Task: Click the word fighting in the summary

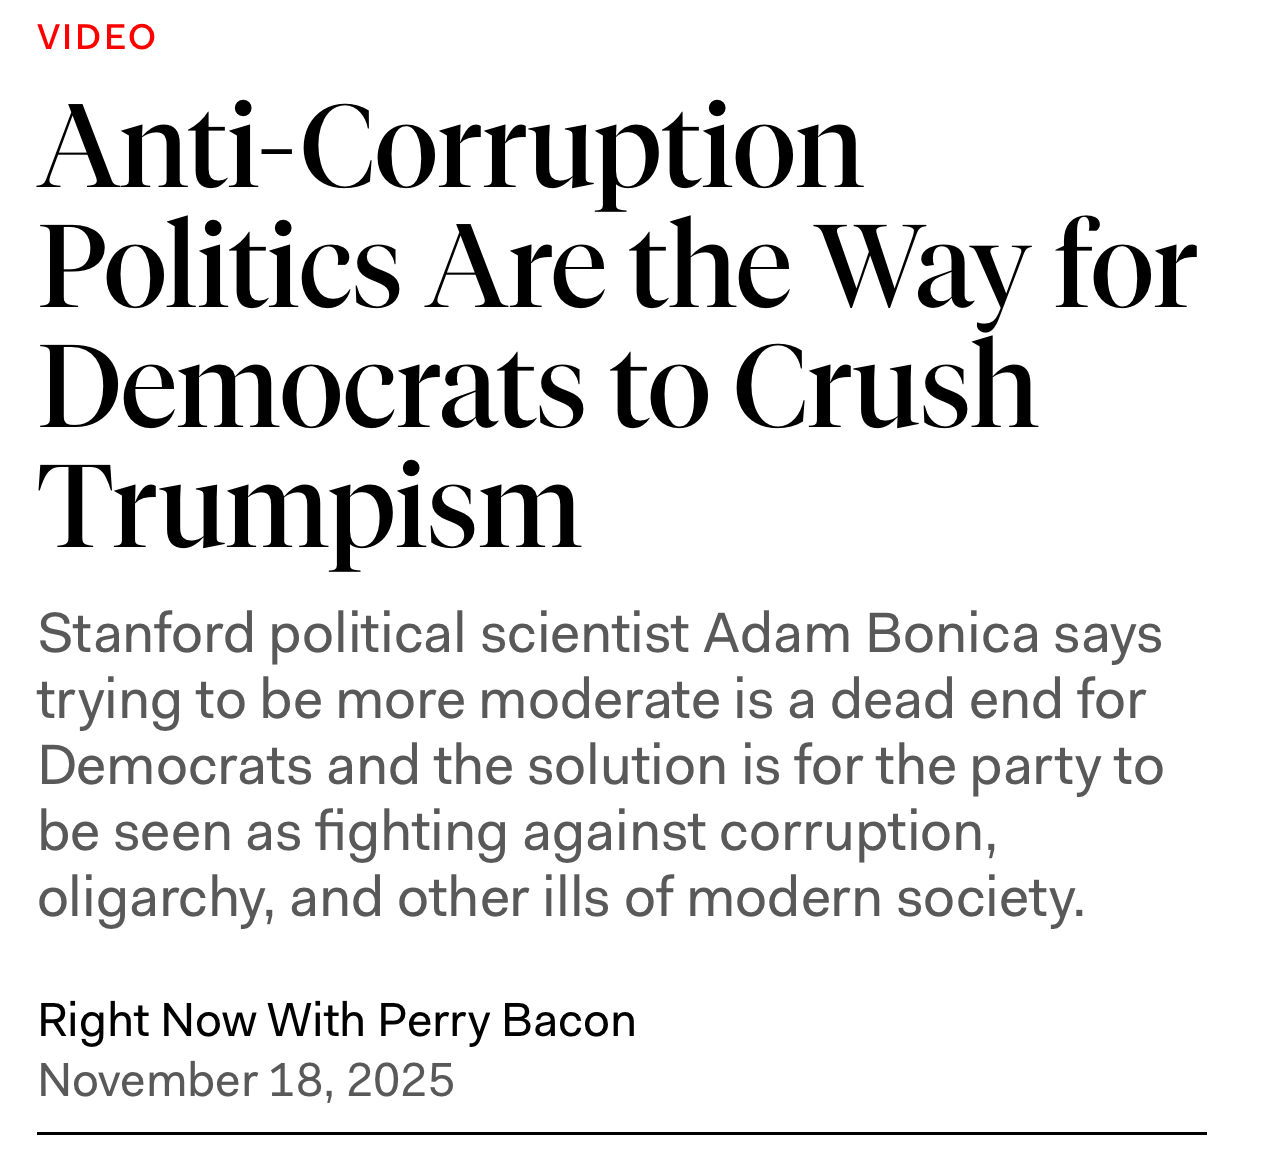Action: 411,832
